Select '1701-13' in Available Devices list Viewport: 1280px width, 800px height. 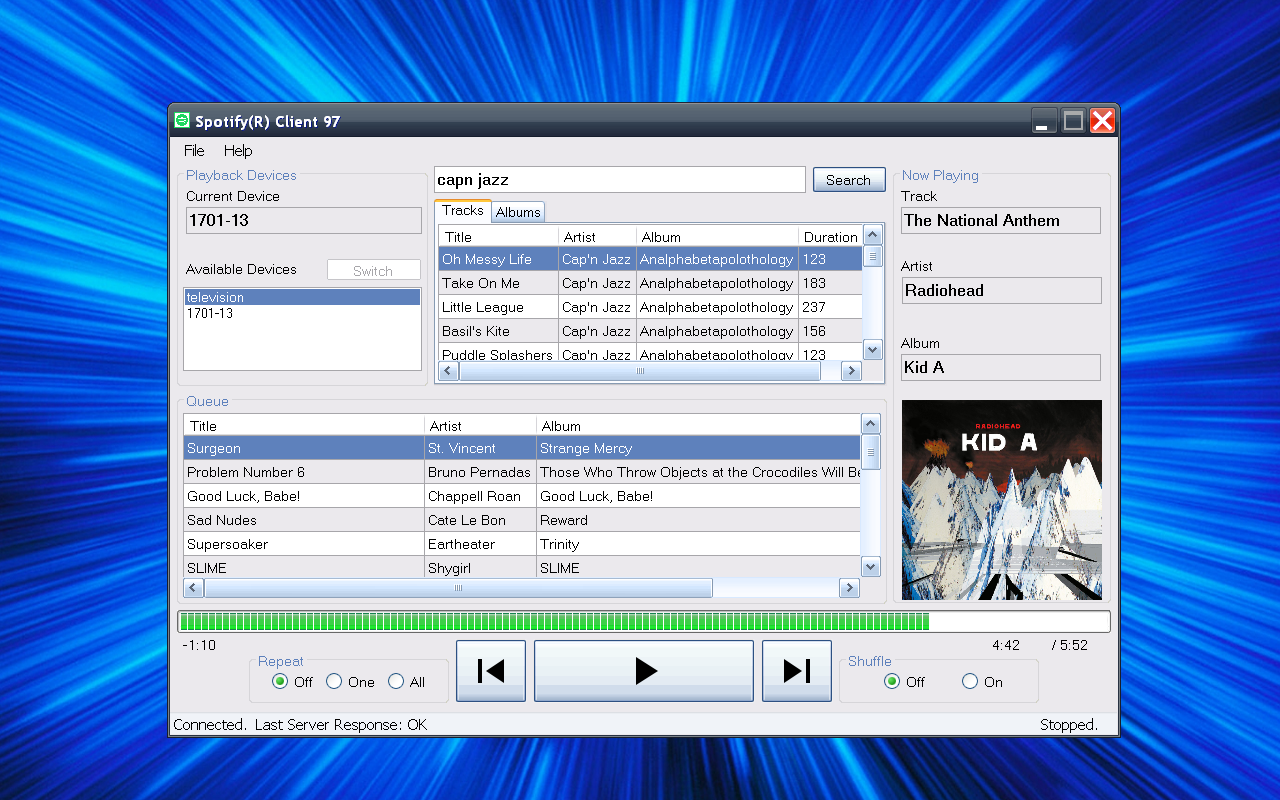[302, 313]
